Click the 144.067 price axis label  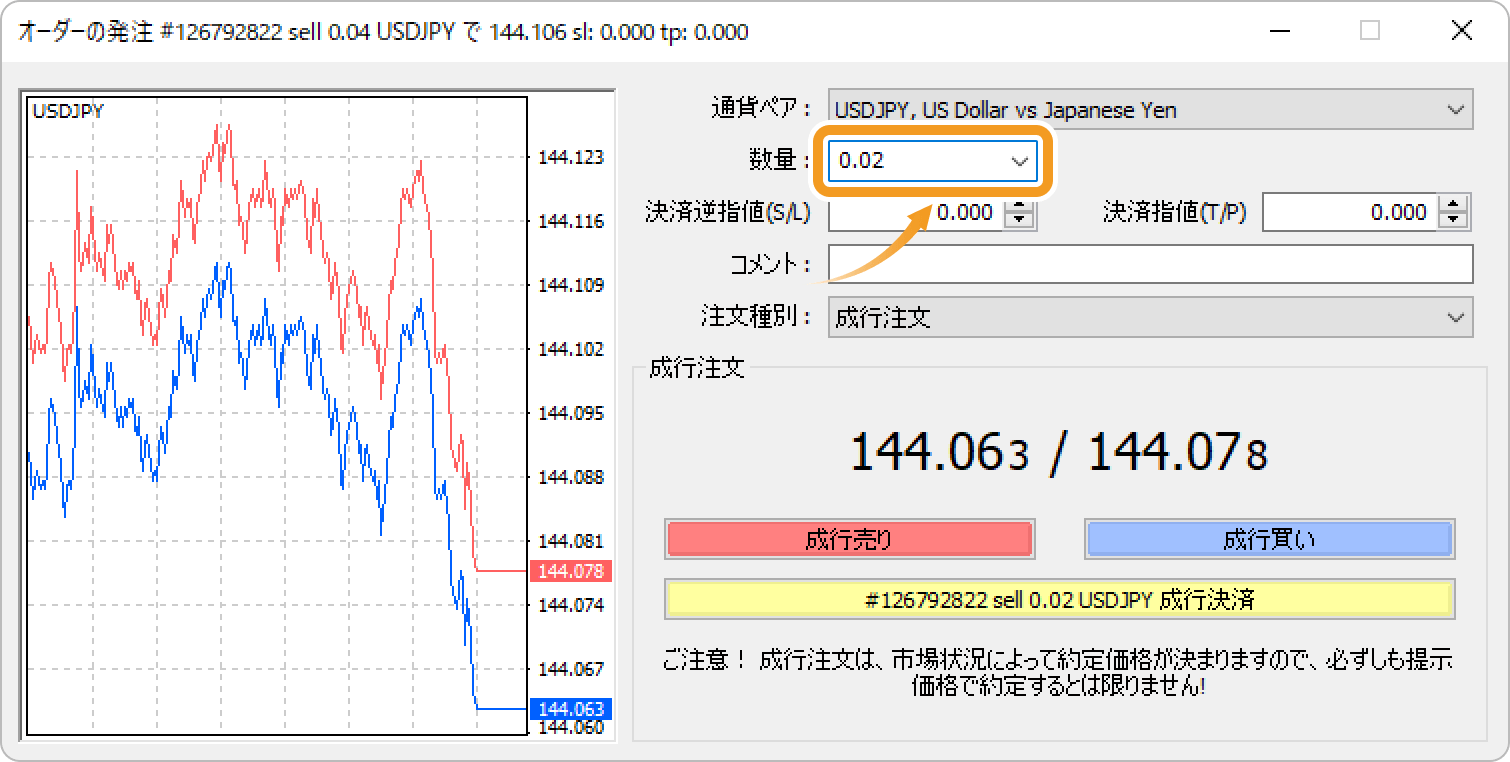[x=571, y=668]
